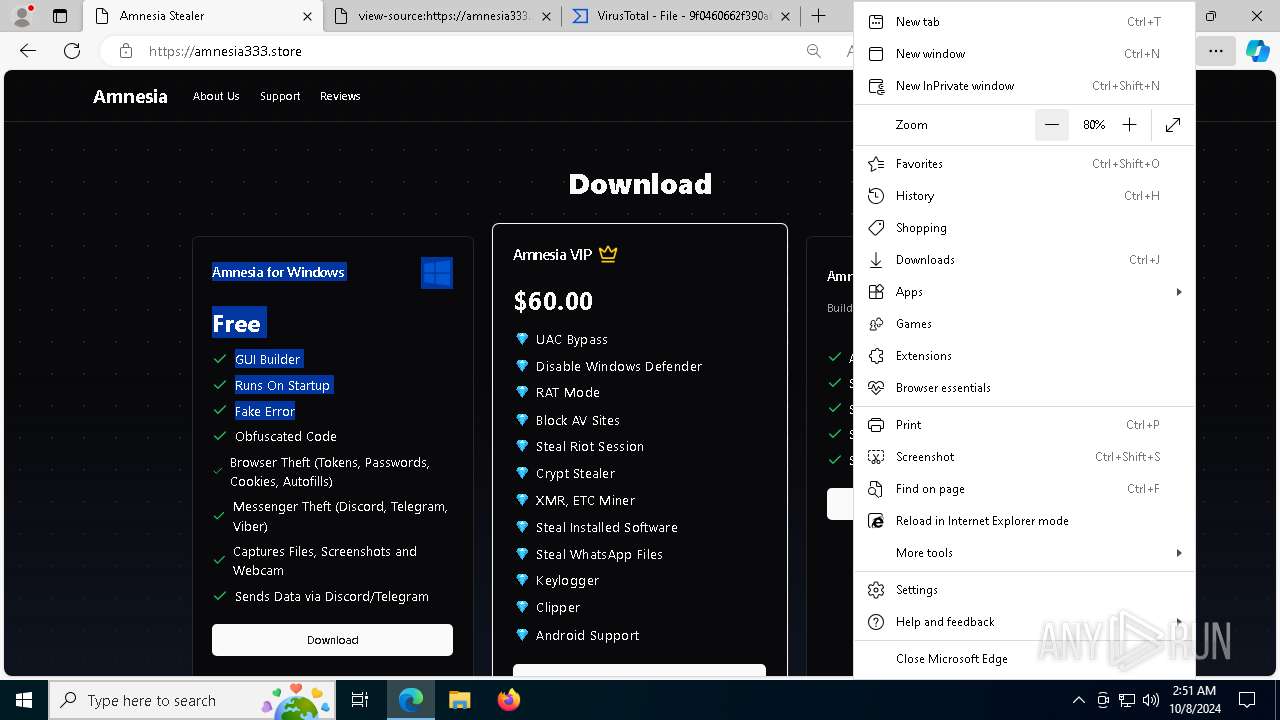Close the VirusTotal tab
The height and width of the screenshot is (720, 1280).
point(785,16)
